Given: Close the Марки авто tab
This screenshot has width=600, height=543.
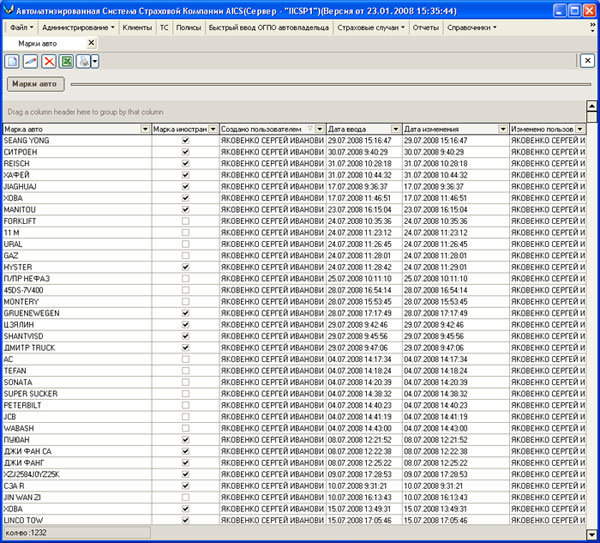Looking at the screenshot, I should pyautogui.click(x=92, y=44).
